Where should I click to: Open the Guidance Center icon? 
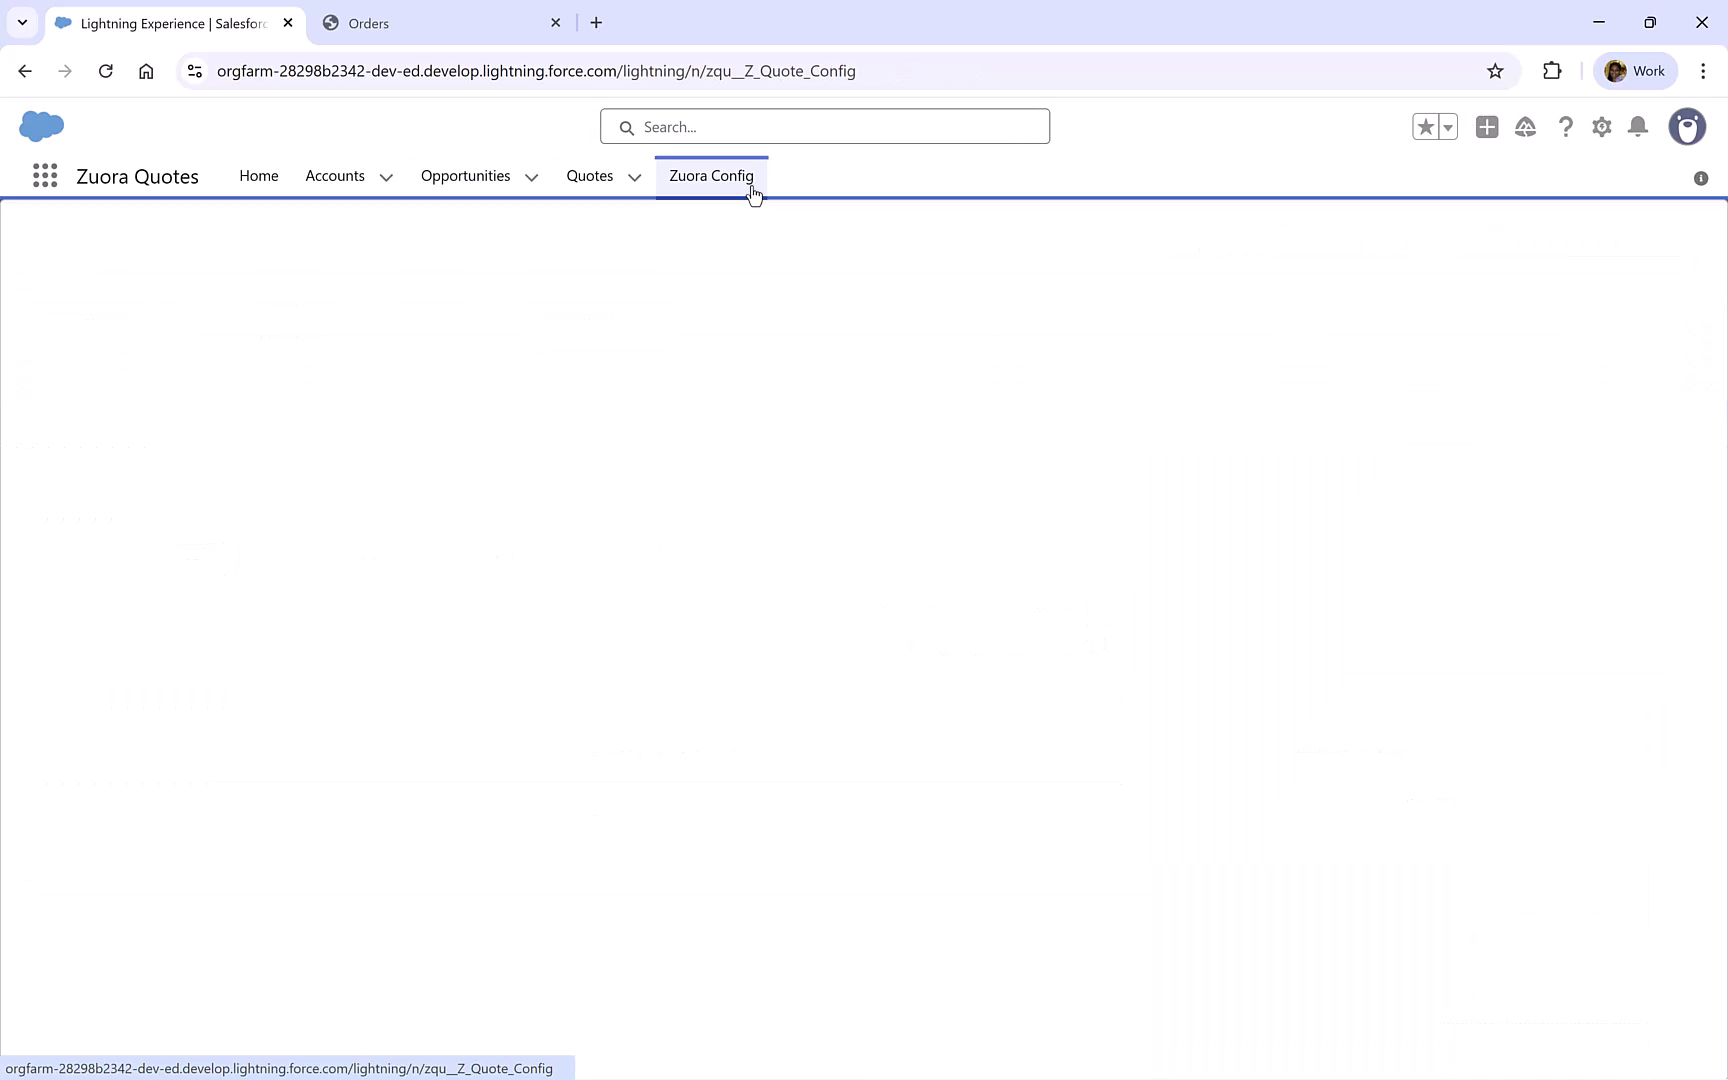click(x=1526, y=127)
